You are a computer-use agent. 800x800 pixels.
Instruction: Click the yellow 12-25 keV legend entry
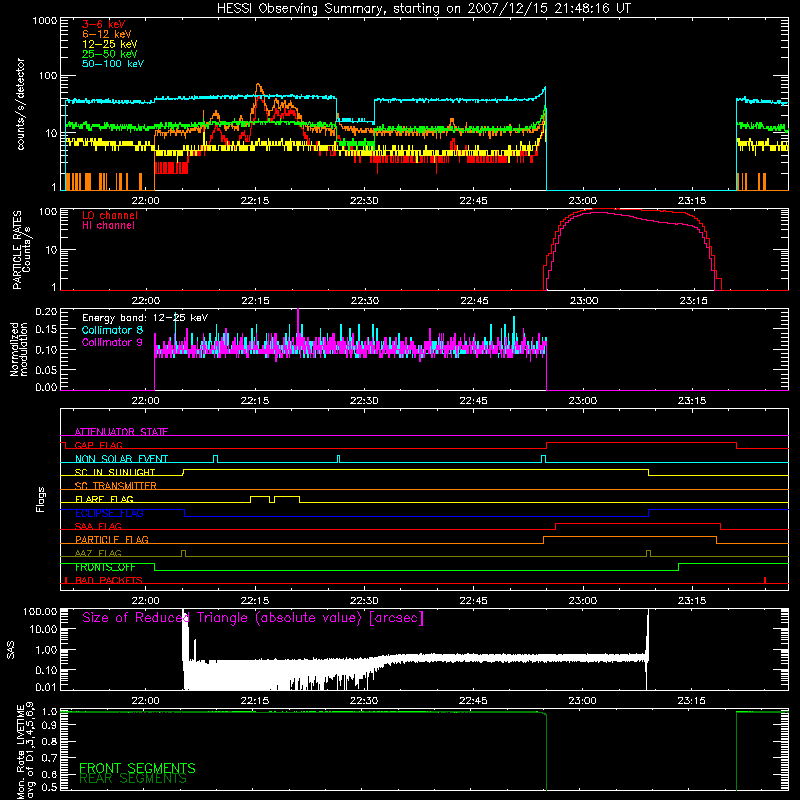pyautogui.click(x=109, y=44)
